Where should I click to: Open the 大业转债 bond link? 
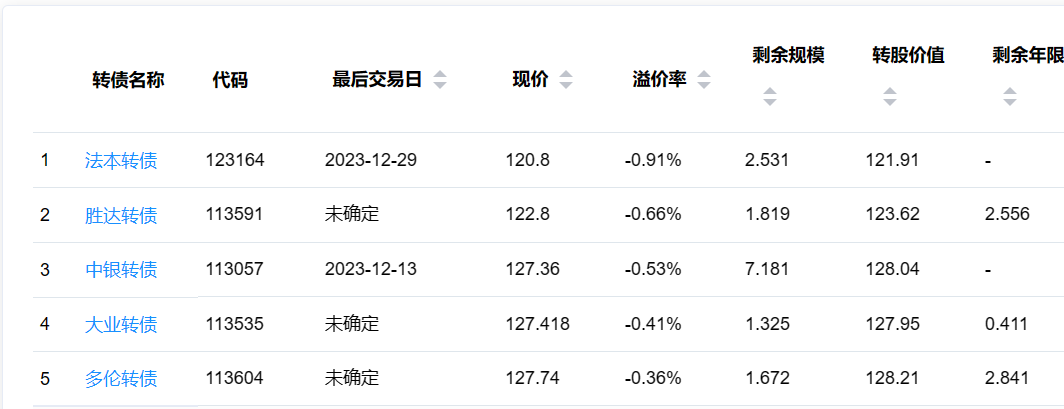click(x=121, y=324)
